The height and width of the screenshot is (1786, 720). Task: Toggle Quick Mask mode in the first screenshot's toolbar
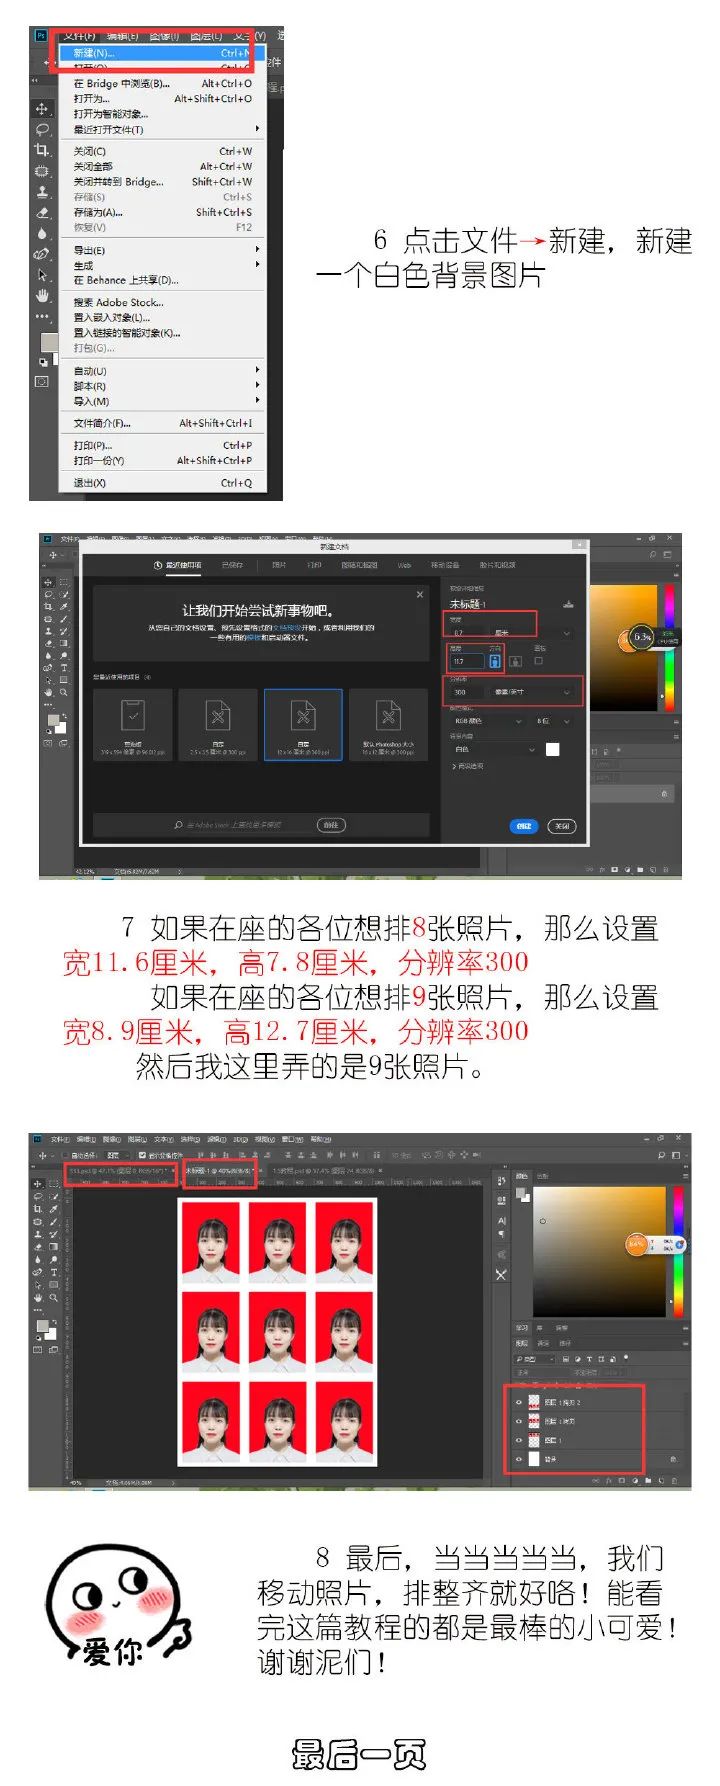(42, 382)
